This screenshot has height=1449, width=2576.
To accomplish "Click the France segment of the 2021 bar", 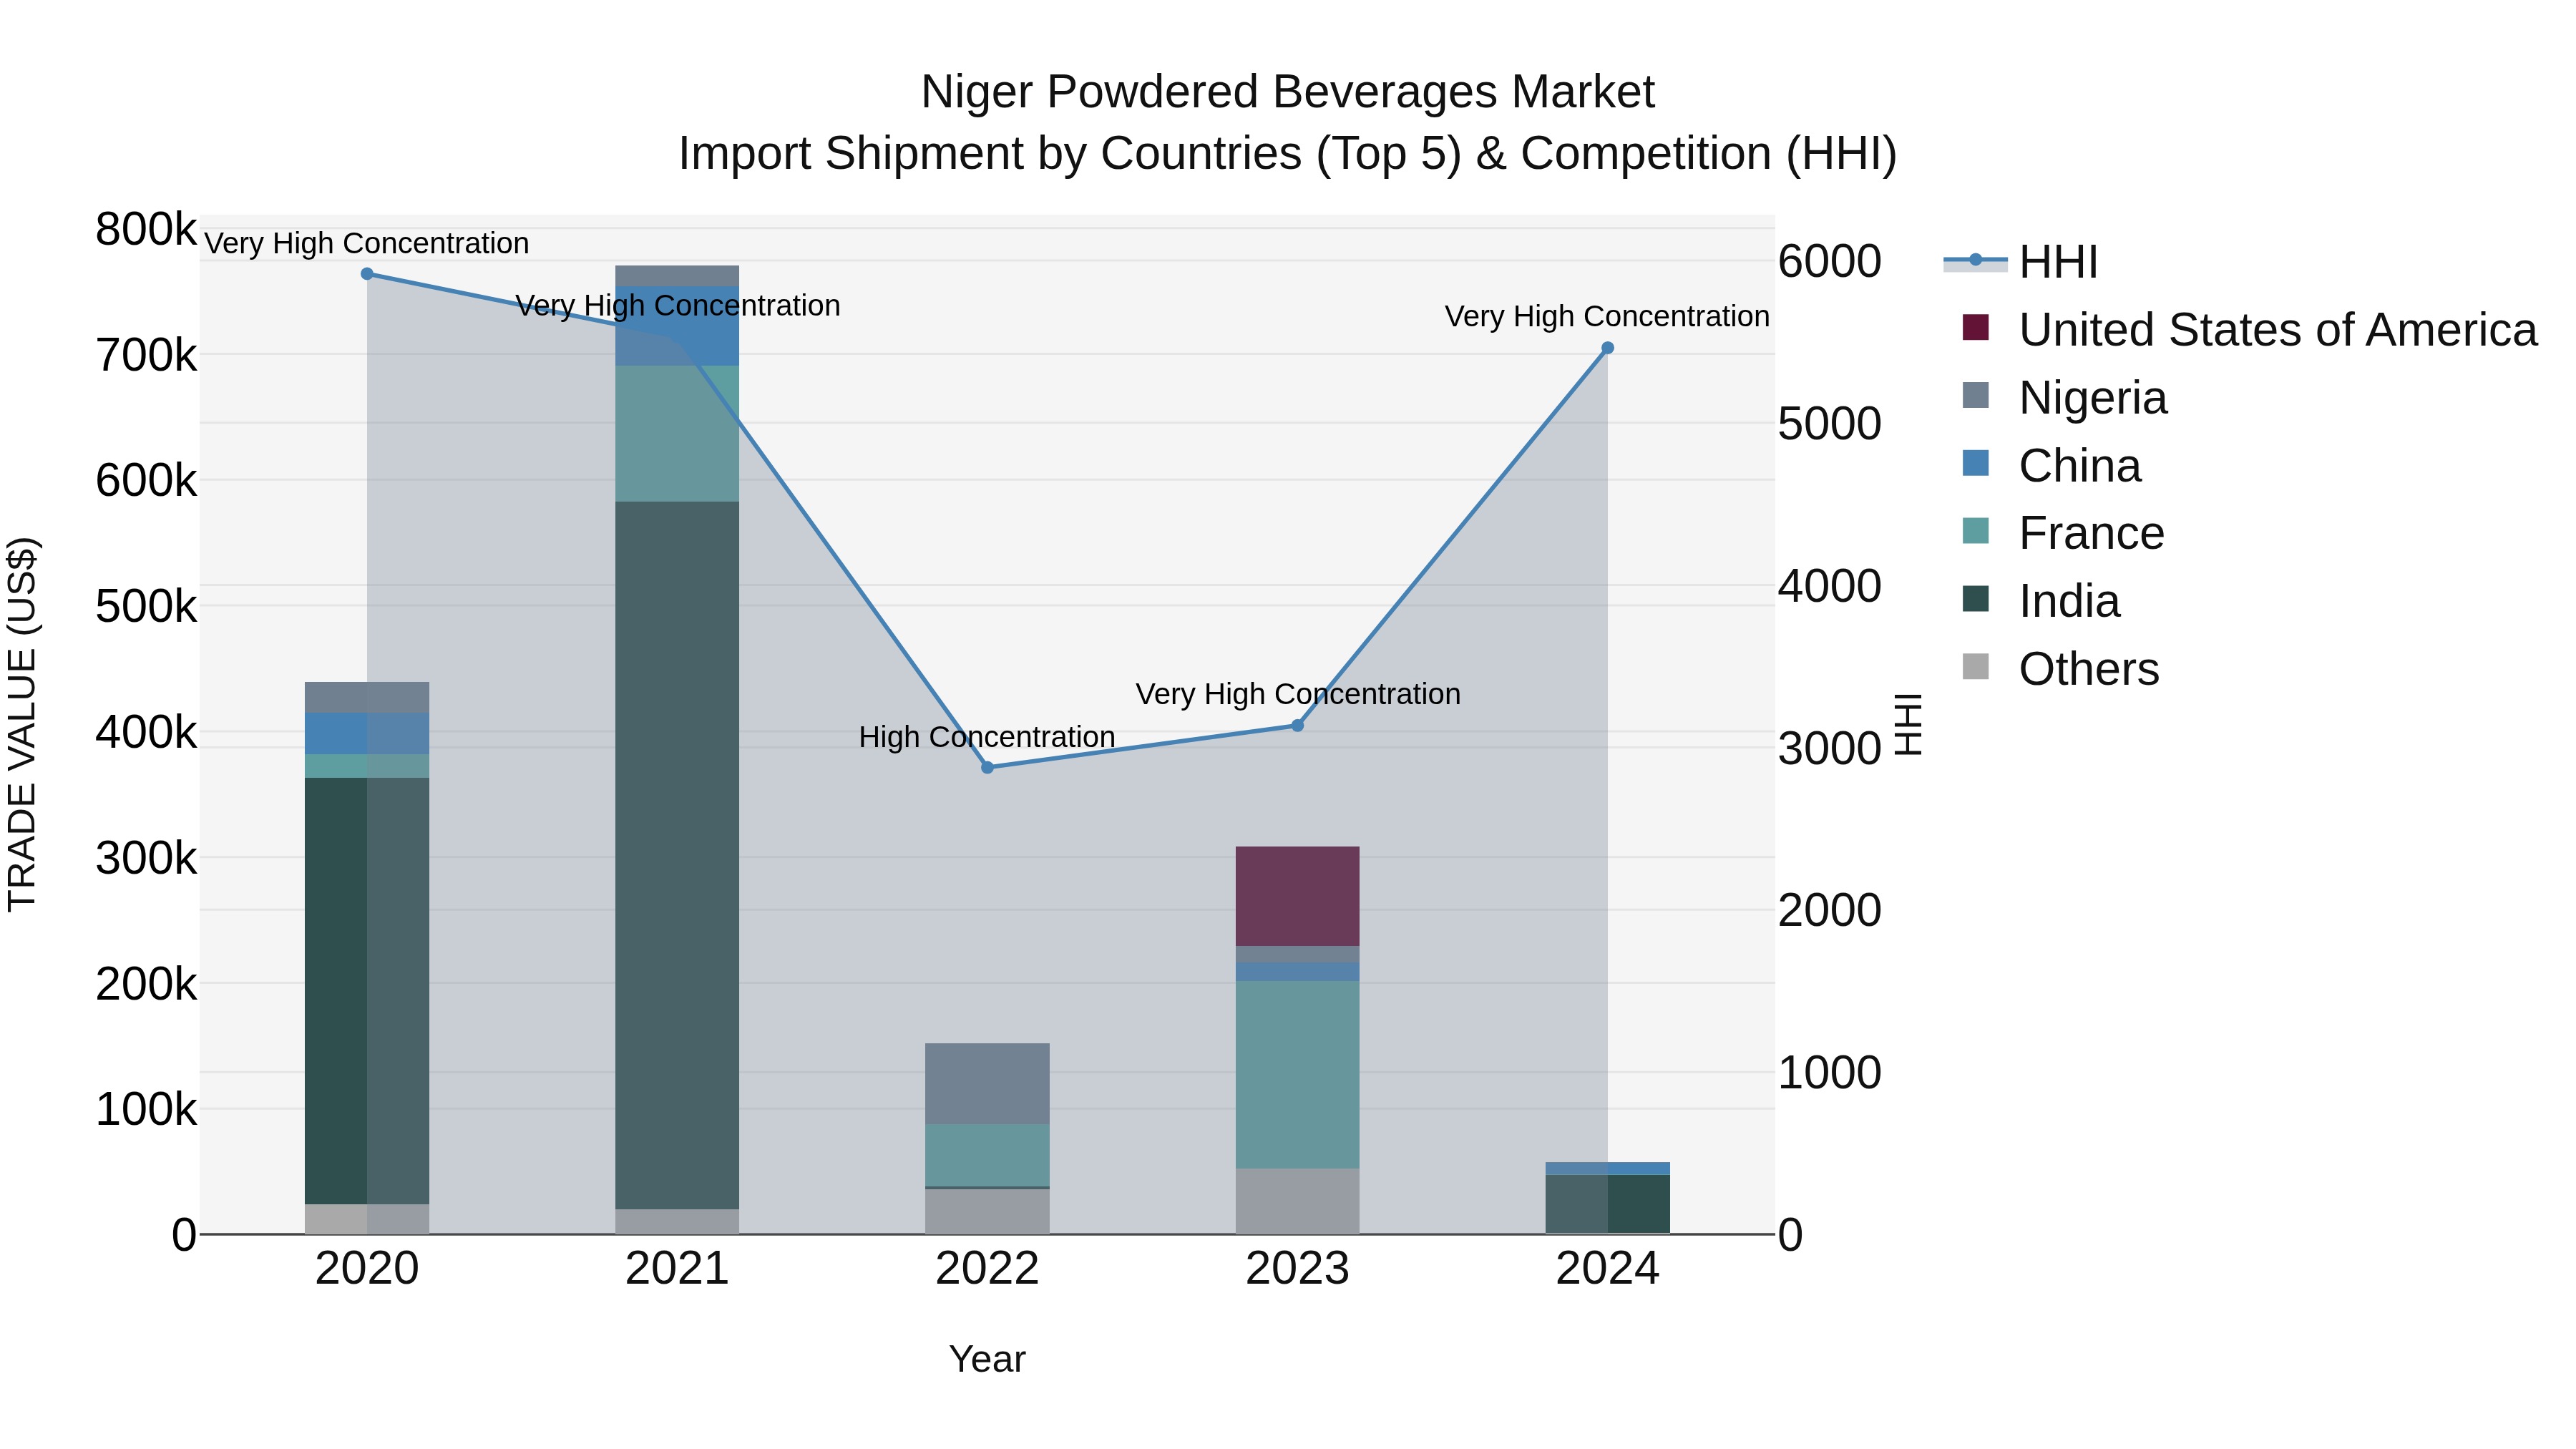I will point(677,434).
